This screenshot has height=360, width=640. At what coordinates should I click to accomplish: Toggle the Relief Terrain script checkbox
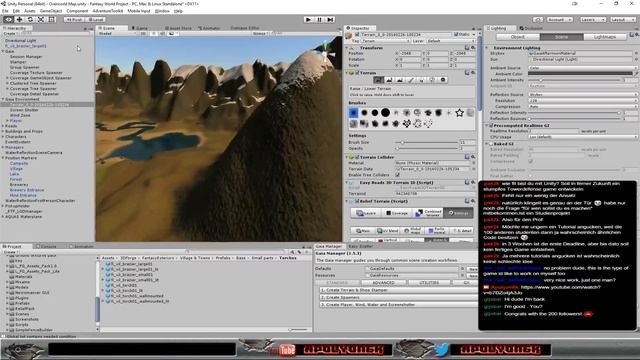[x=356, y=201]
